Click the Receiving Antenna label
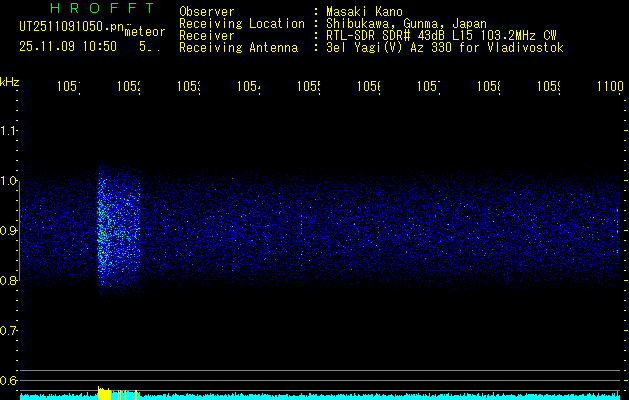Image resolution: width=629 pixels, height=400 pixels. click(x=239, y=48)
